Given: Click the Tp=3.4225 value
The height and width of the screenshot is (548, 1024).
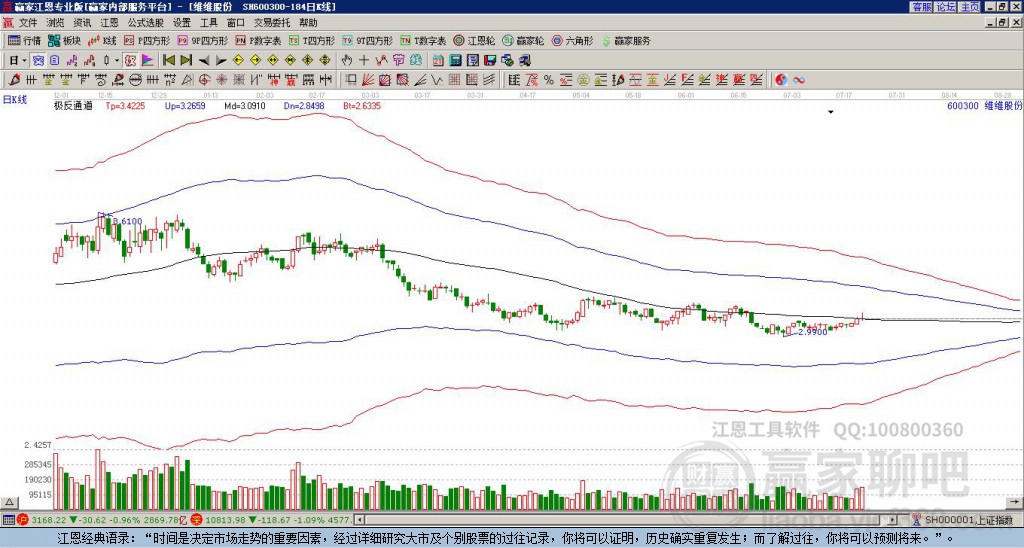Looking at the screenshot, I should 125,105.
